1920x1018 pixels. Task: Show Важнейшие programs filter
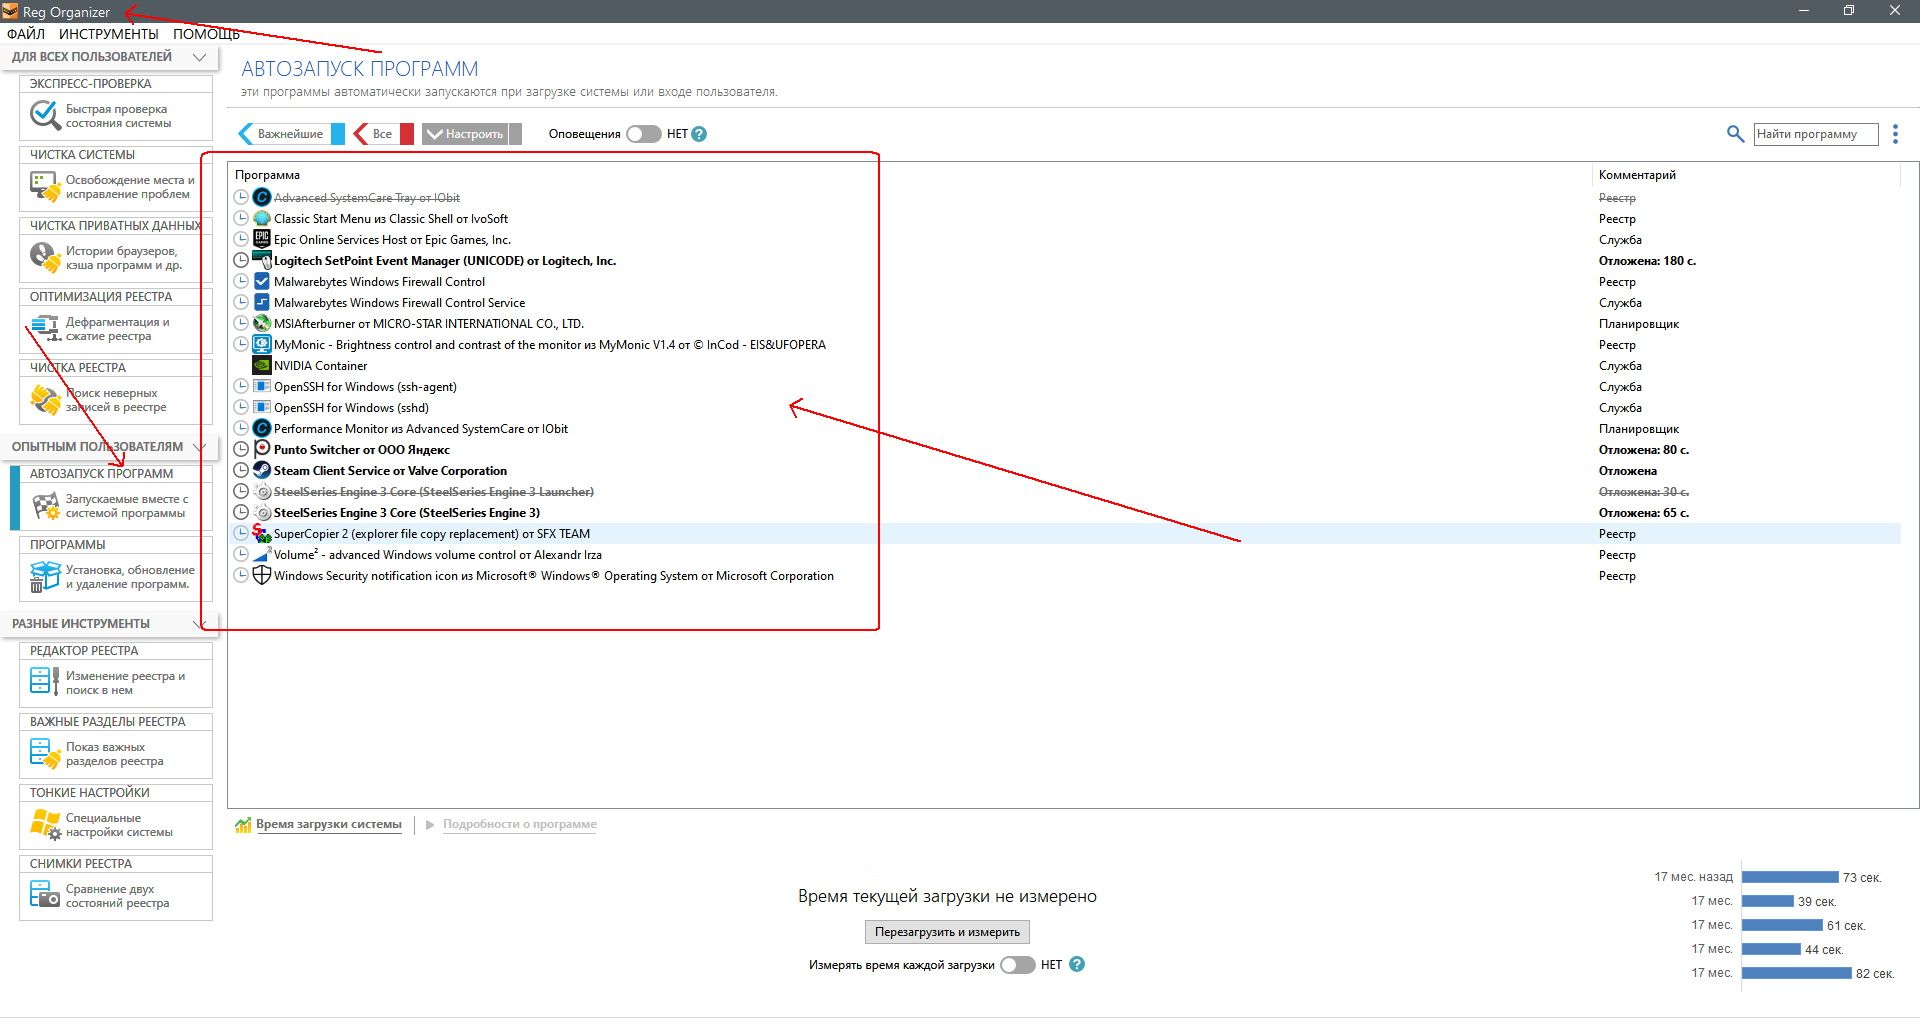[x=290, y=134]
